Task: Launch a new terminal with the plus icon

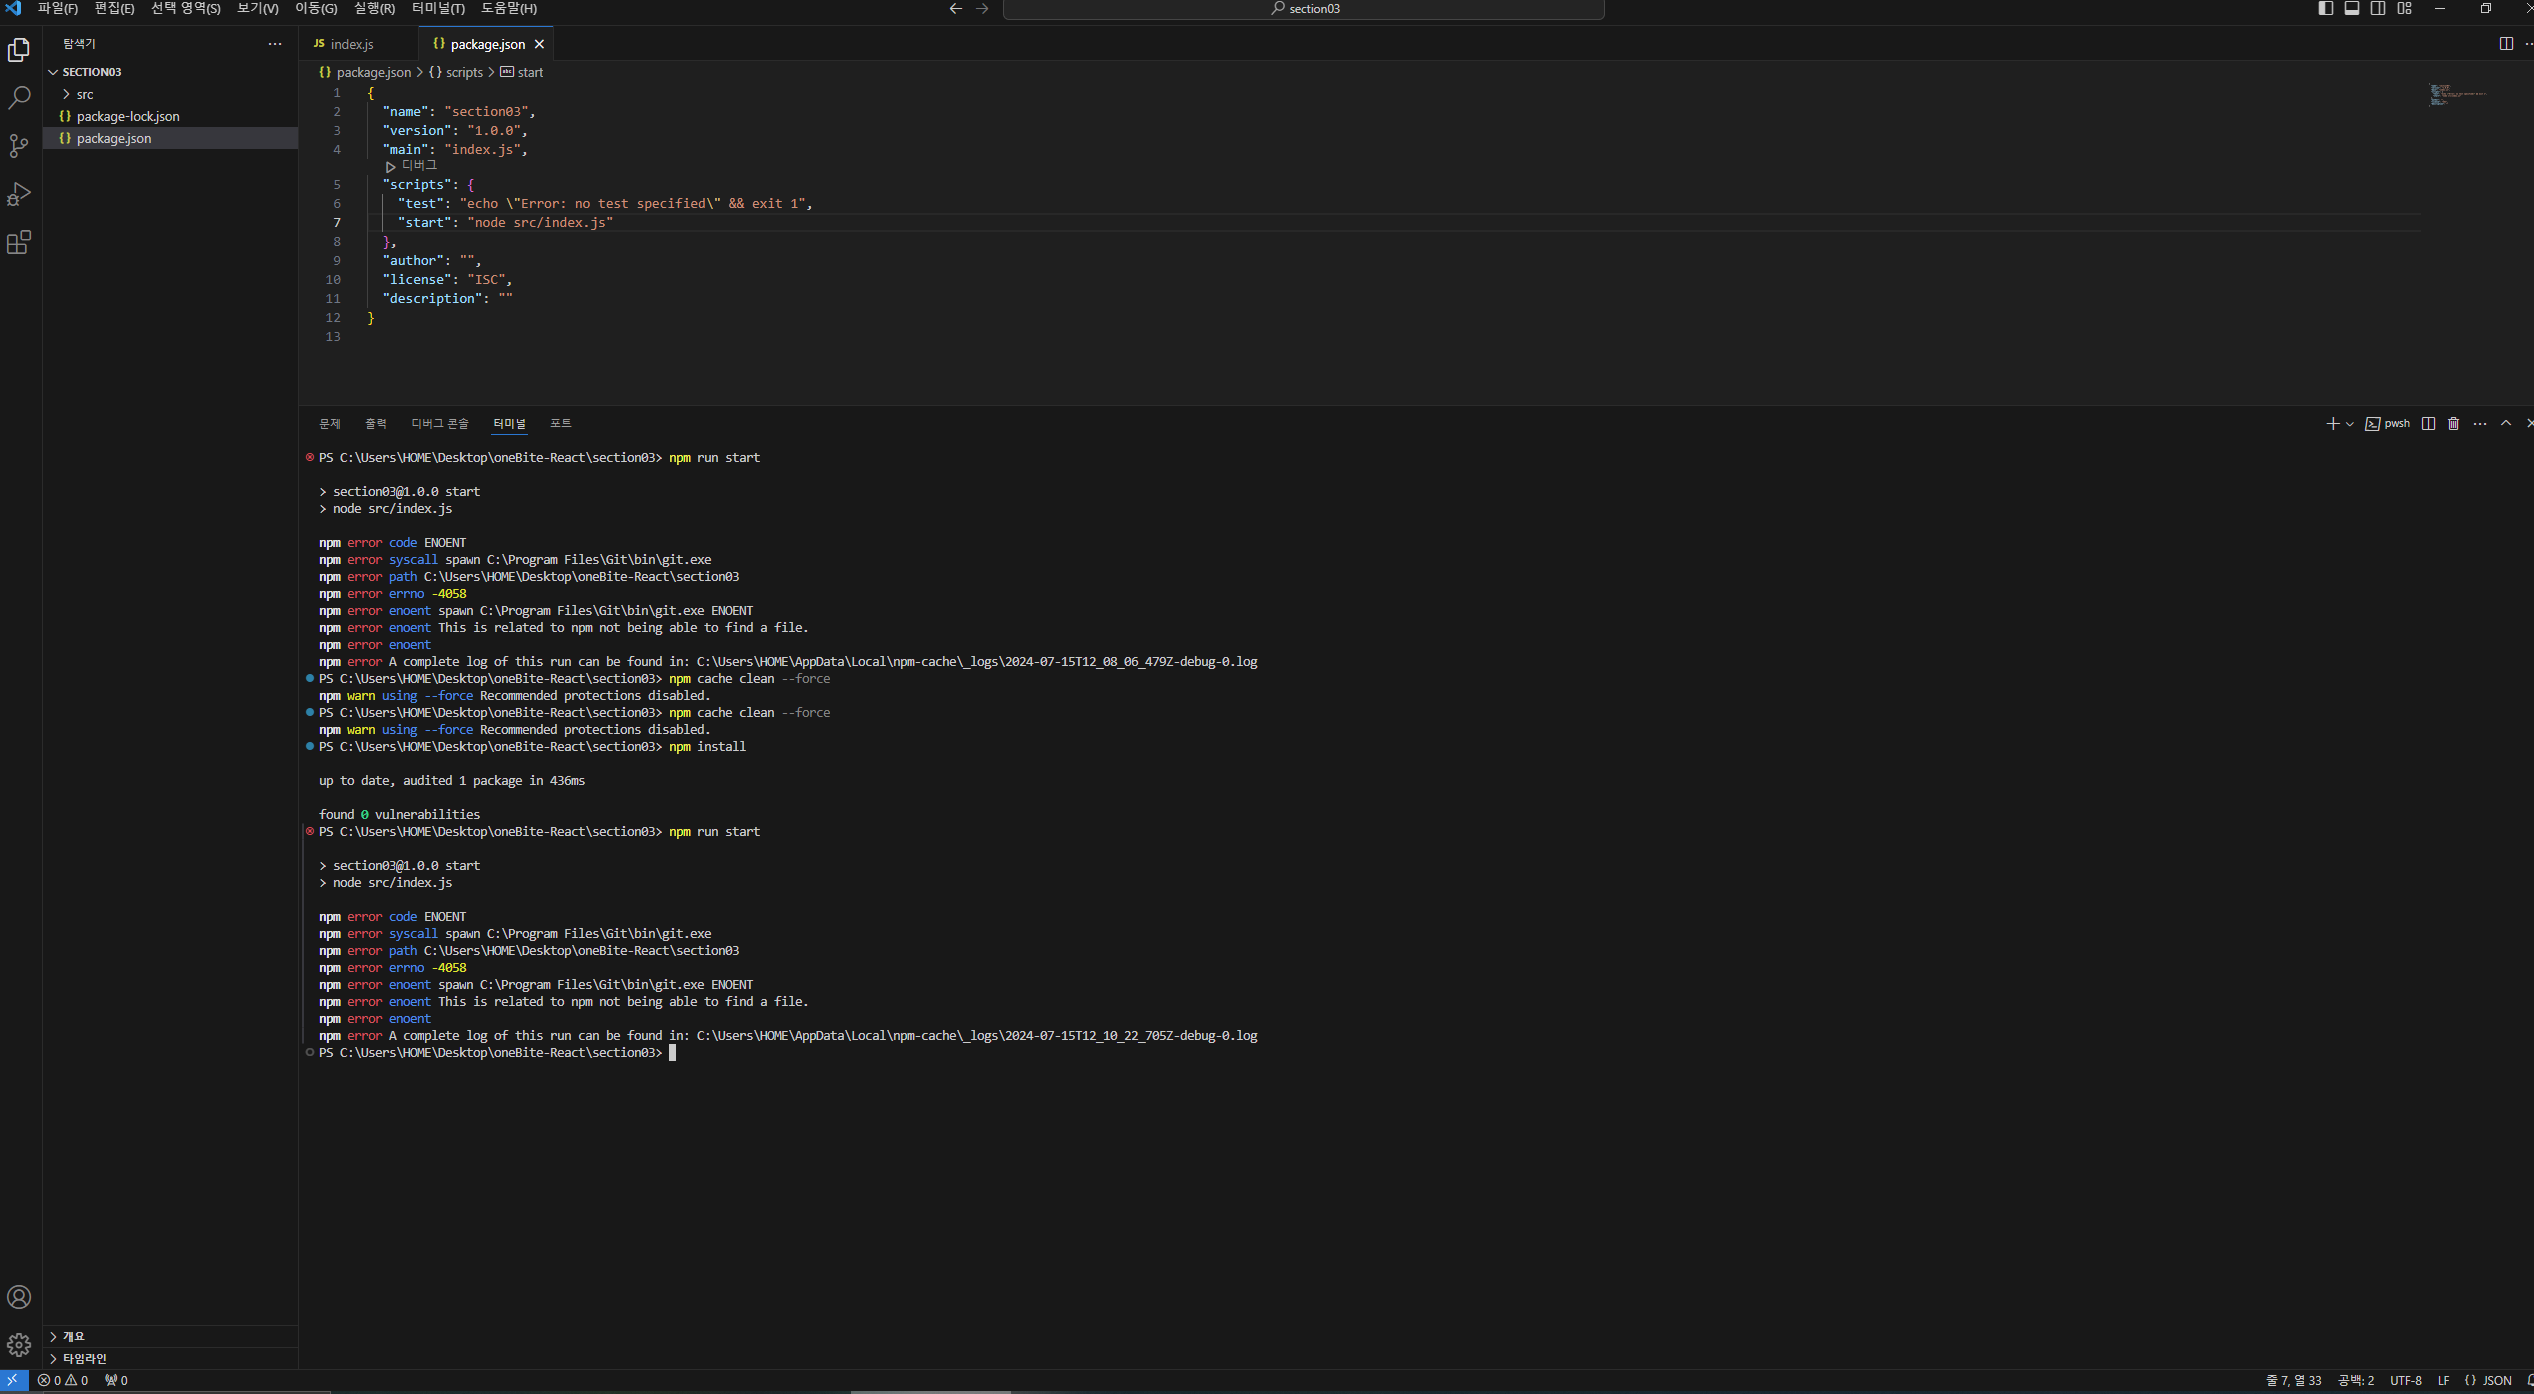Action: click(x=2332, y=424)
